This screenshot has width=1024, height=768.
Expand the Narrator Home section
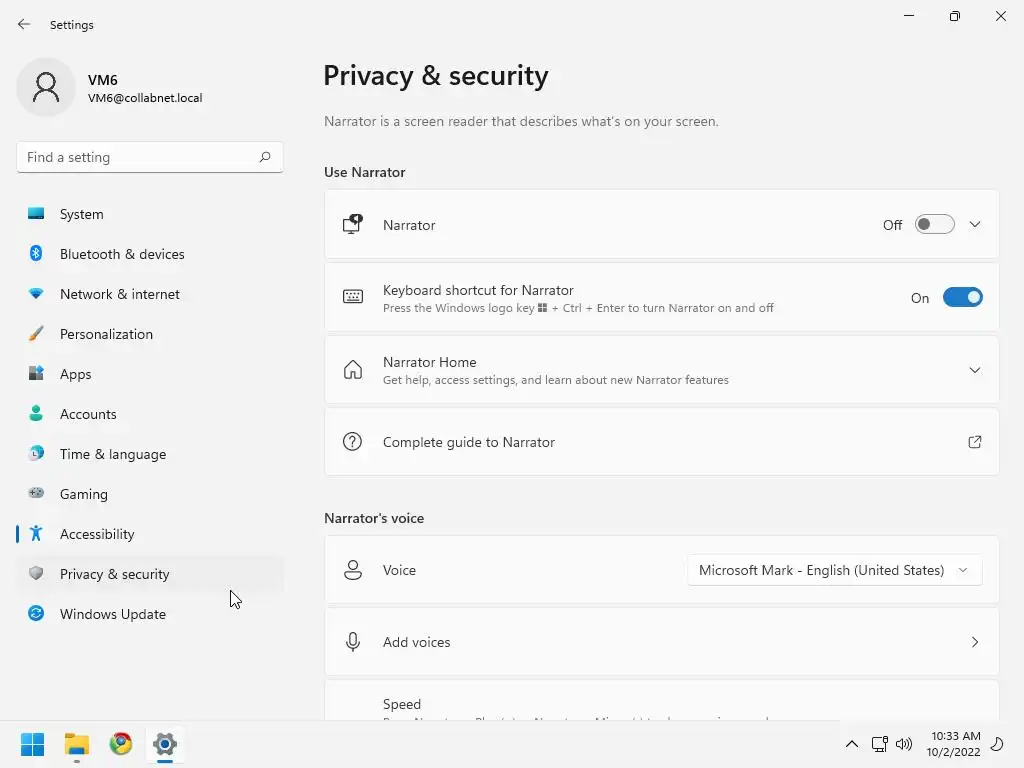point(975,370)
